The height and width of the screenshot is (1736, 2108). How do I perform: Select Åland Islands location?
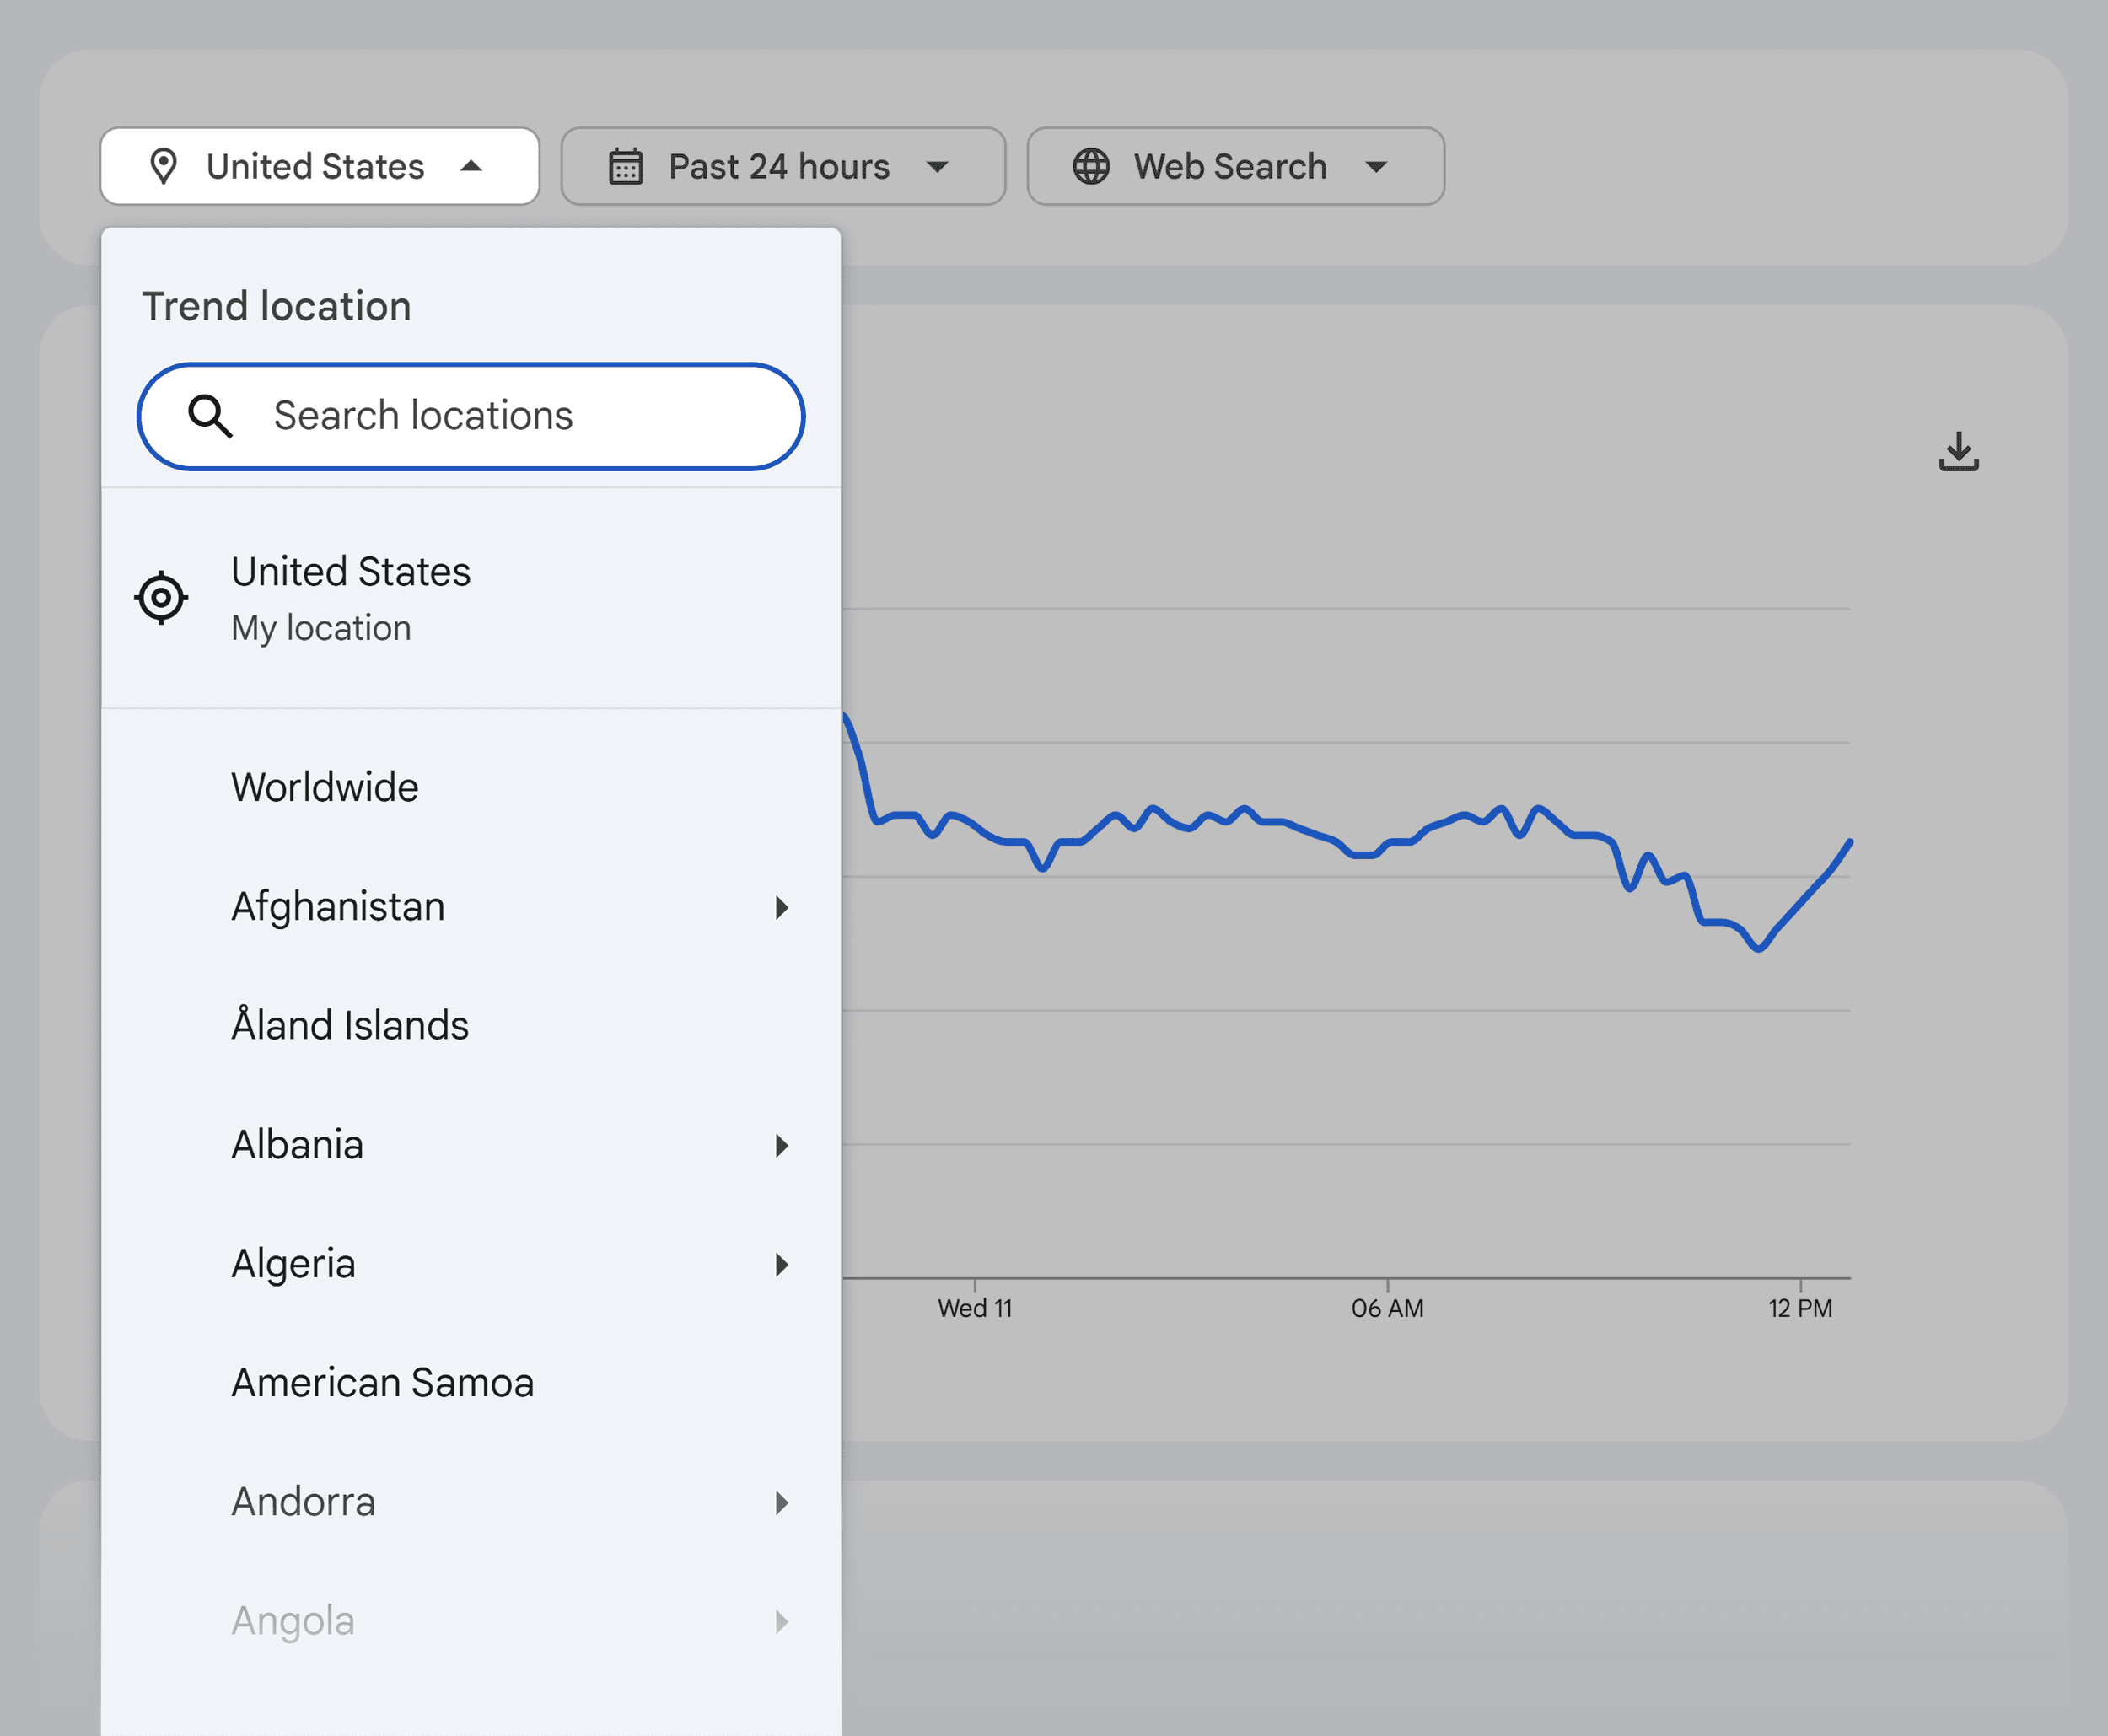tap(349, 1025)
